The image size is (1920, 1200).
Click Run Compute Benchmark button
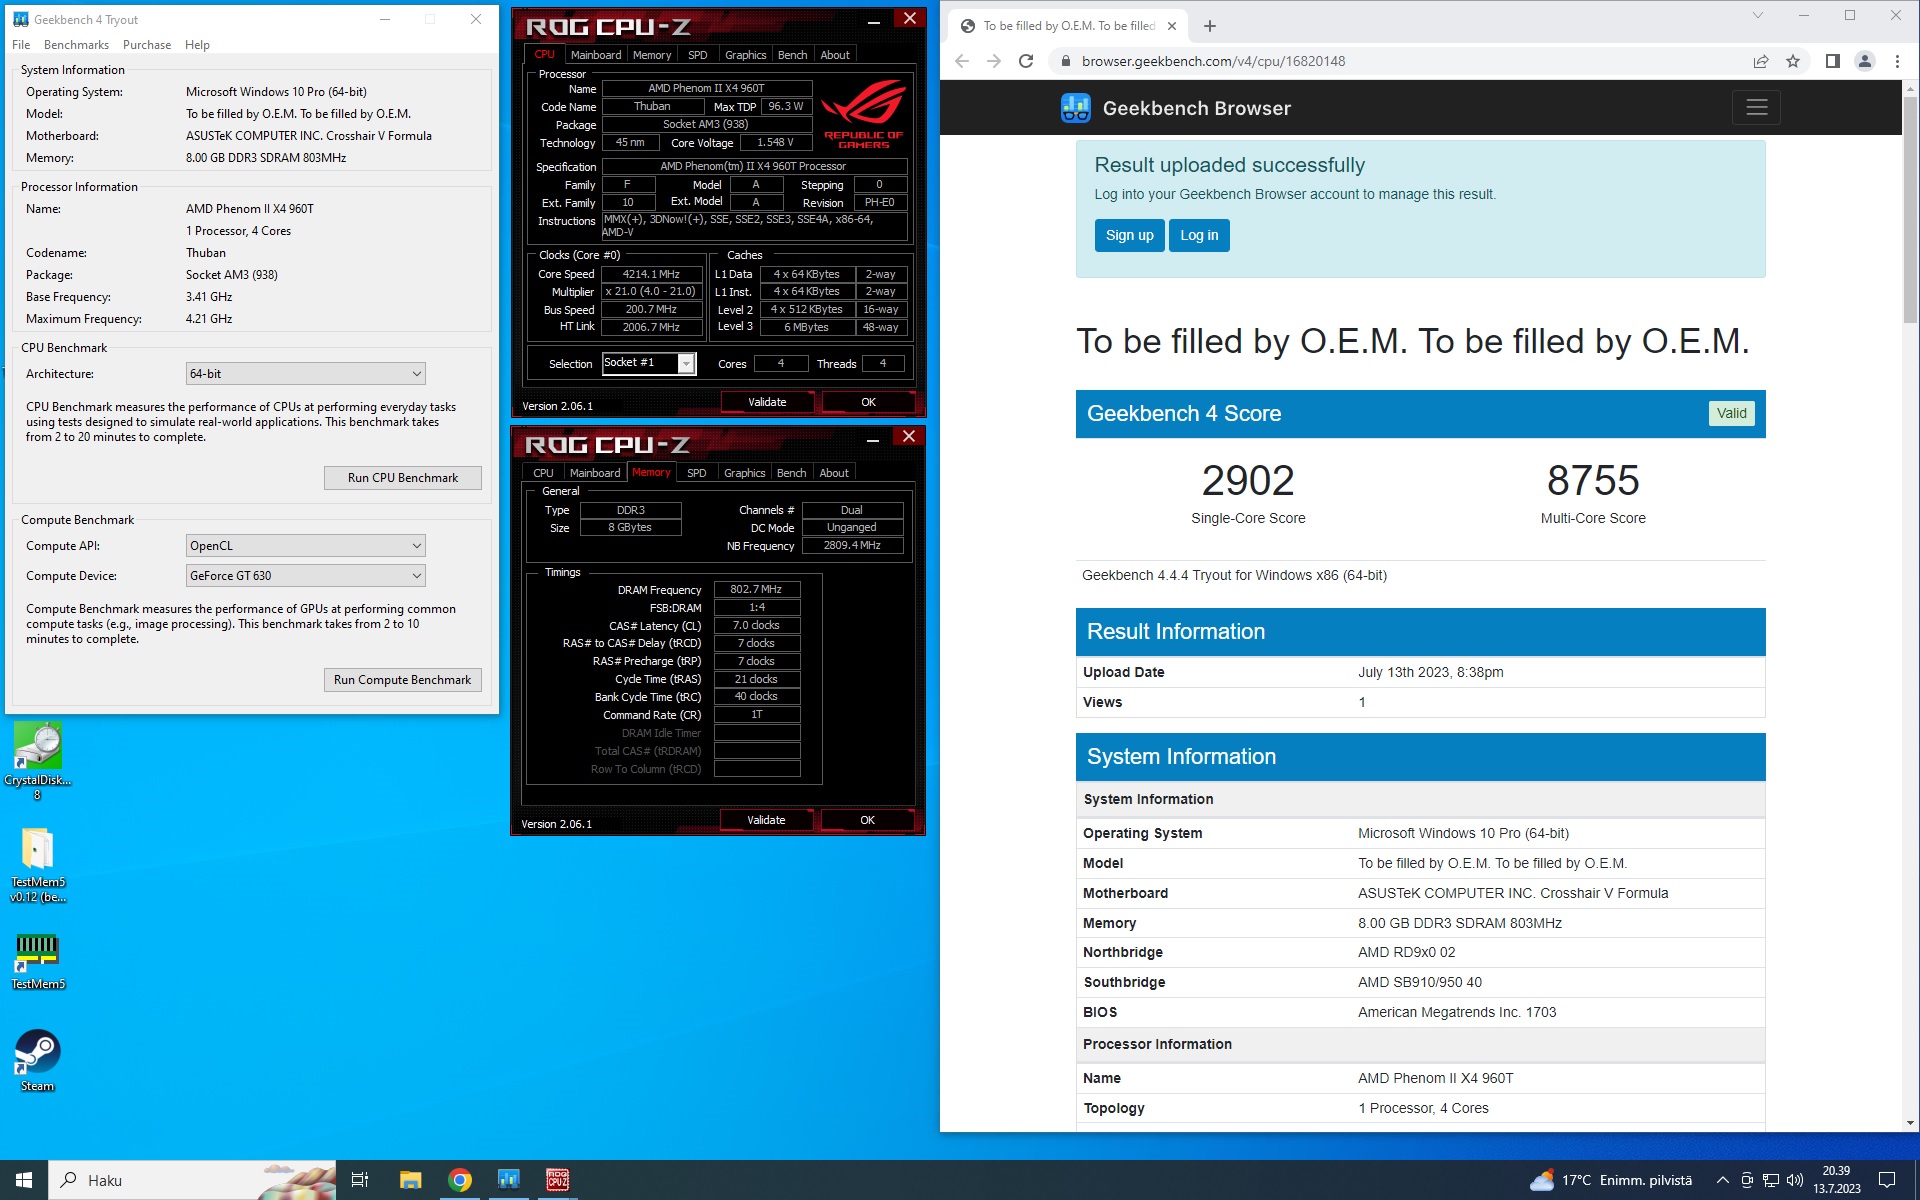403,680
